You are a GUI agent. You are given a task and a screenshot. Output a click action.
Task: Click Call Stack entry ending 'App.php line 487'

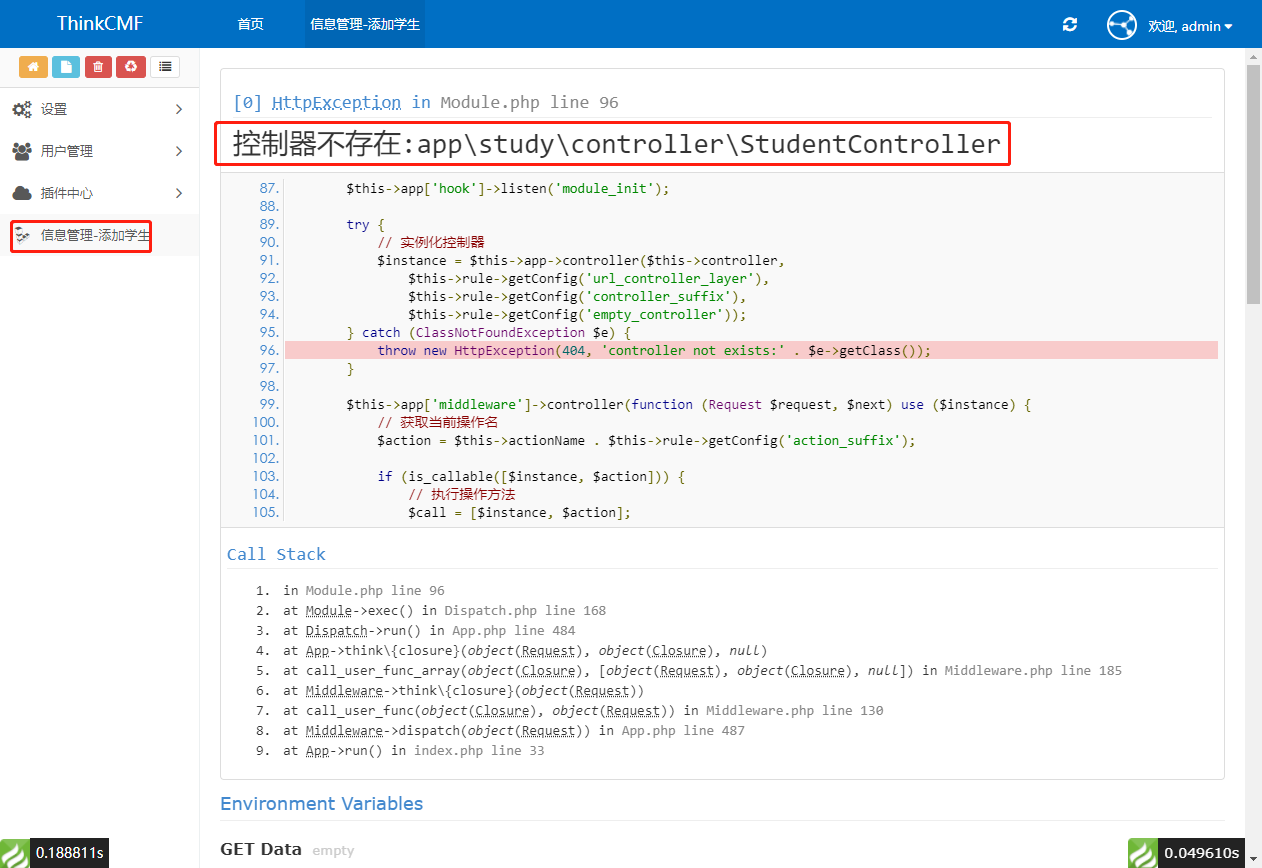click(514, 730)
